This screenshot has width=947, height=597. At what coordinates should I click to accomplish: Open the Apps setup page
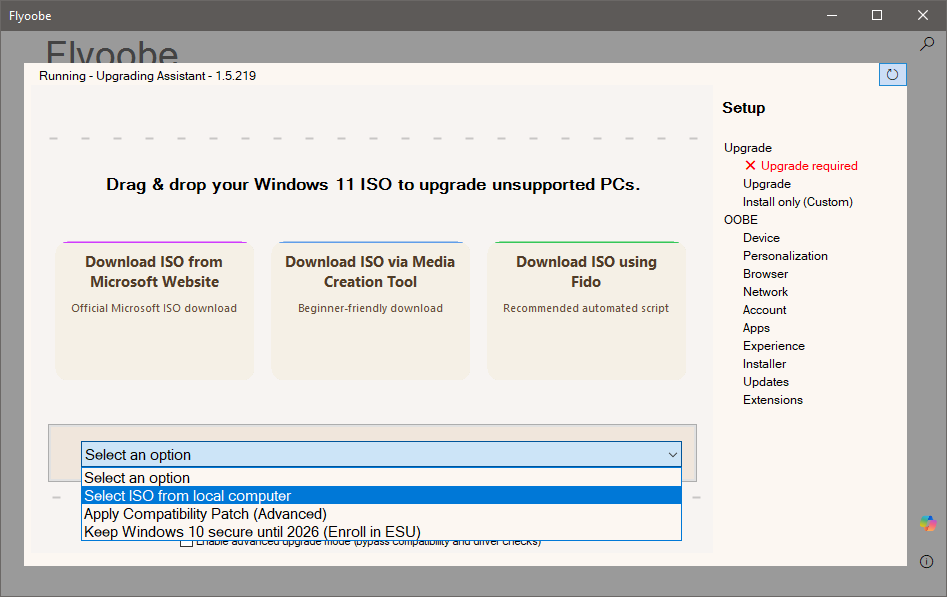(756, 328)
